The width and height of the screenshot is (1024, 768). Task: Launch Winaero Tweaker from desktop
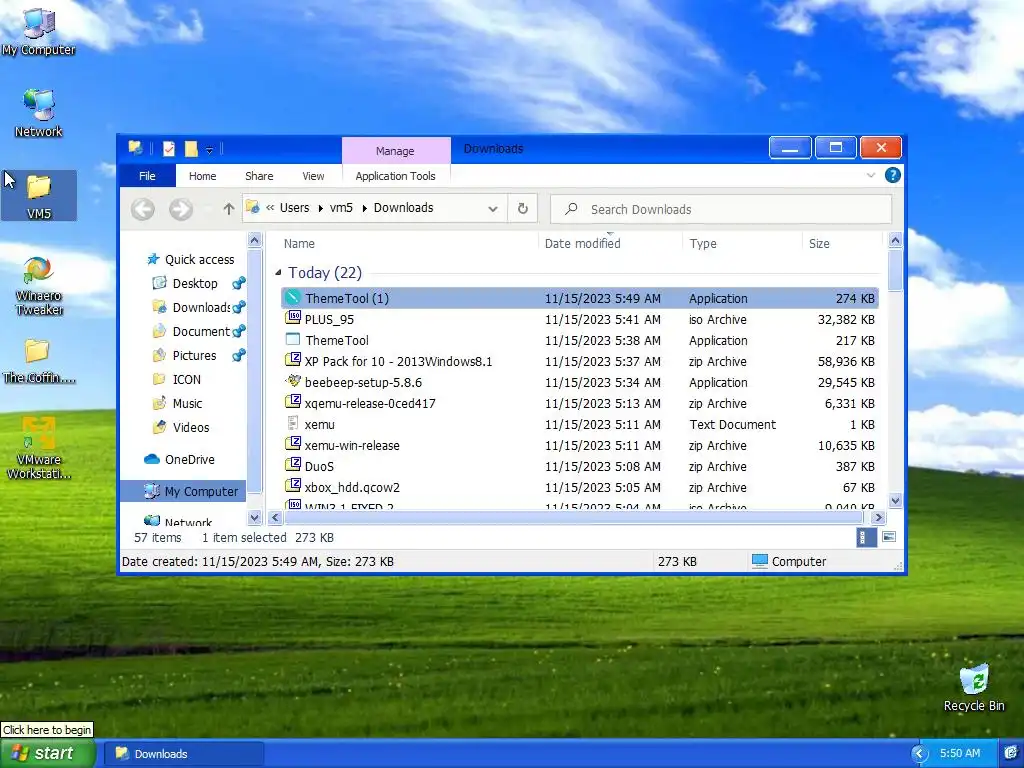coord(39,286)
